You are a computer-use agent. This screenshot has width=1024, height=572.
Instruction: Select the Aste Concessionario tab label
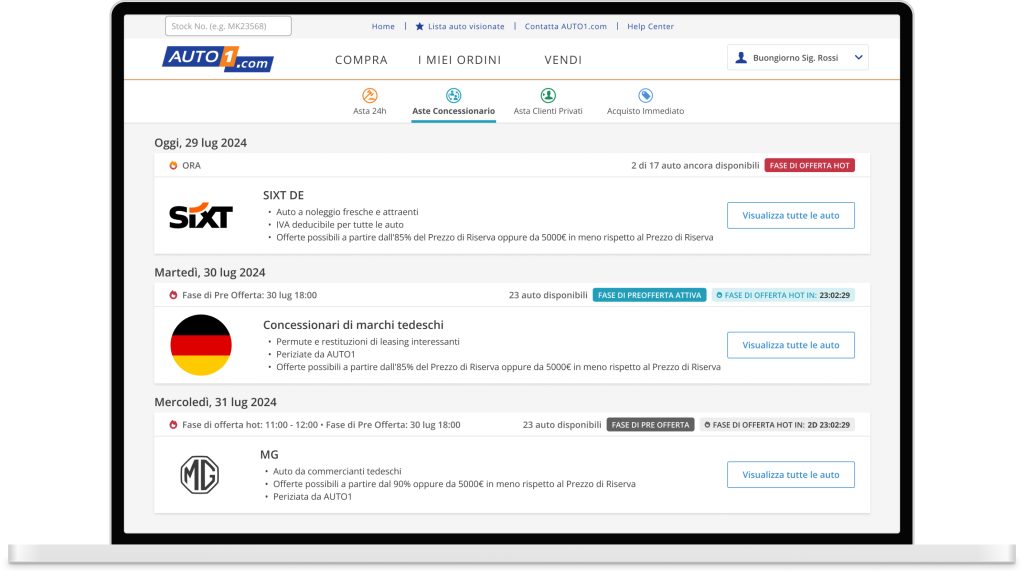(453, 111)
